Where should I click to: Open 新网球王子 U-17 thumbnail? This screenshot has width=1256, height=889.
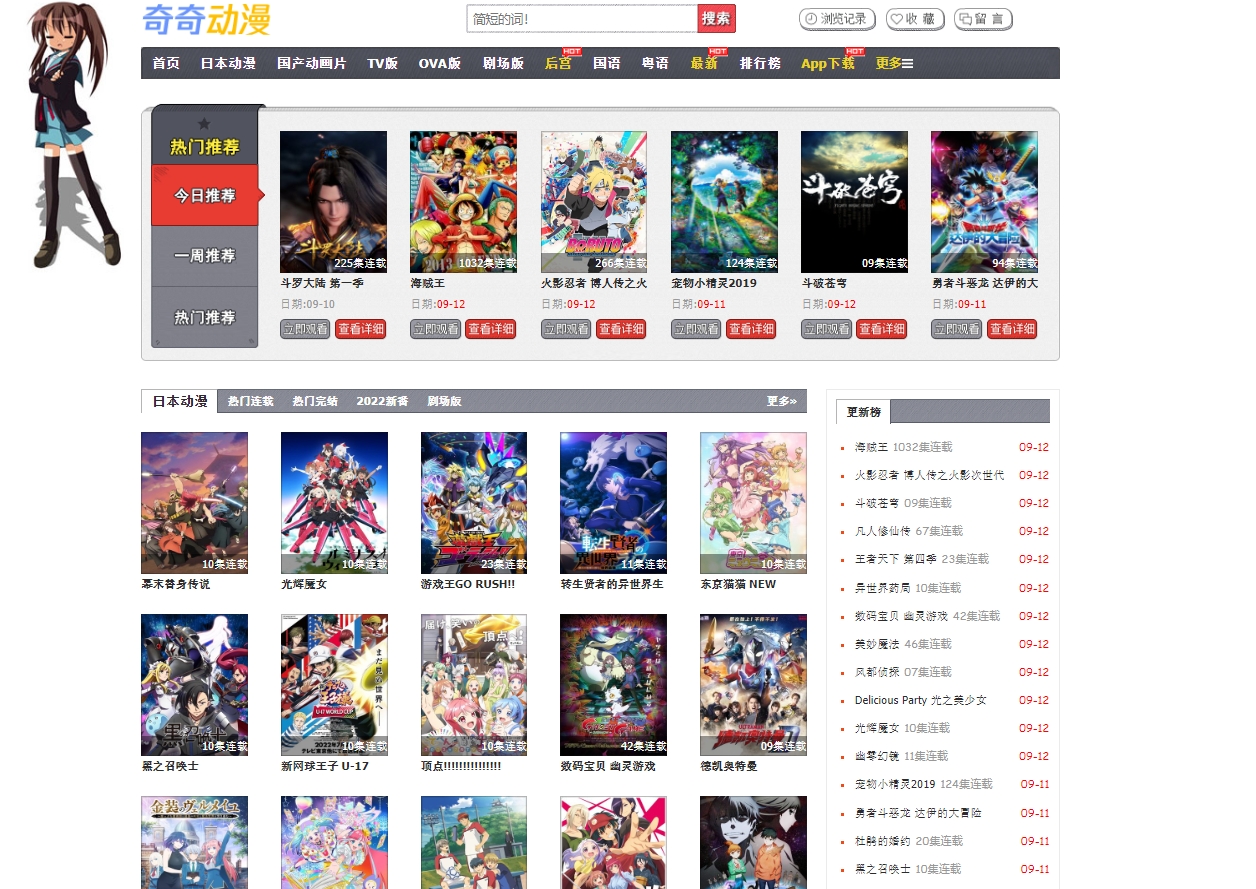(334, 685)
